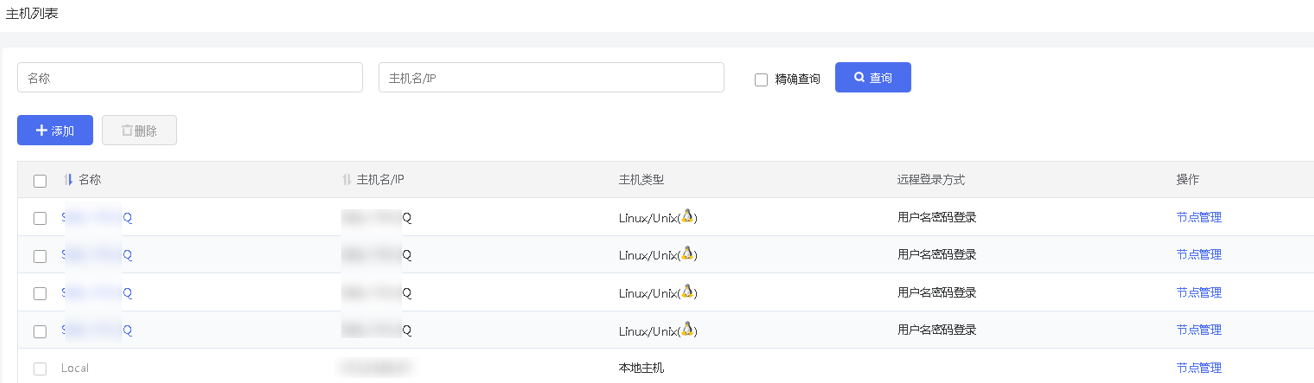Click the Linux penguin icon in second row
The height and width of the screenshot is (383, 1314).
[687, 254]
